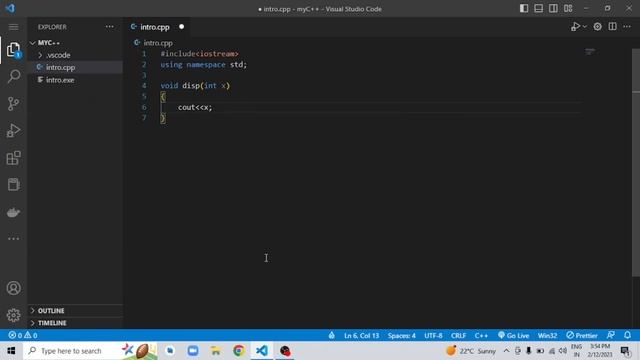Screen dimensions: 640x360
Task: Click intro.cpp in the breadcrumb
Action: 158,43
